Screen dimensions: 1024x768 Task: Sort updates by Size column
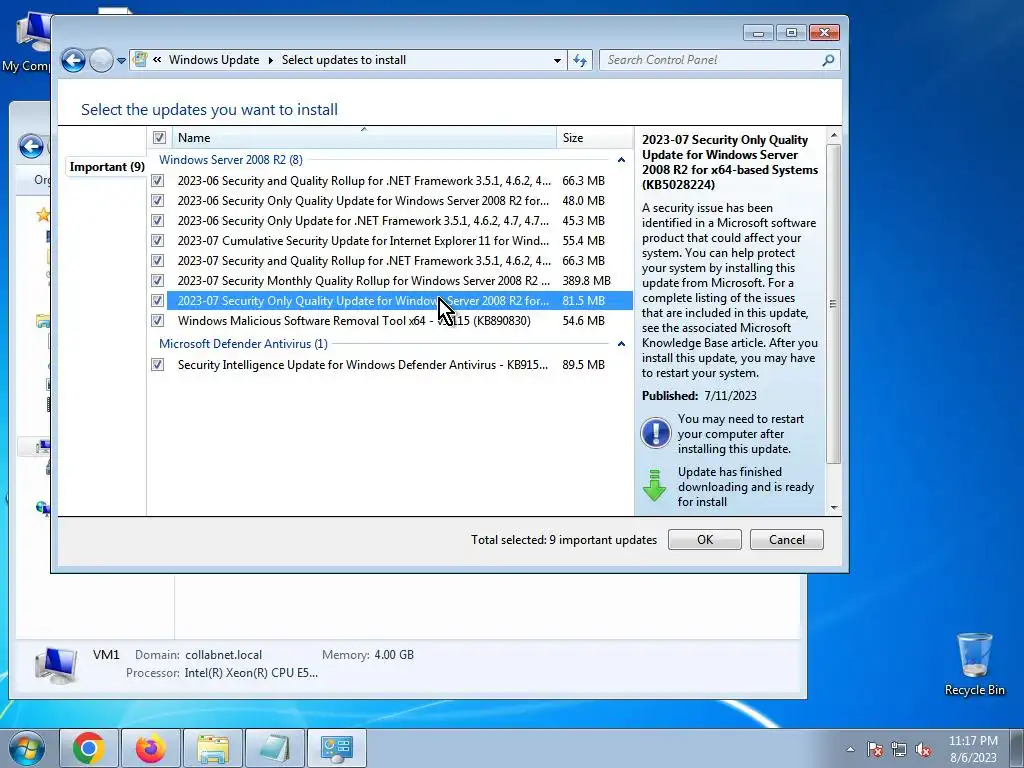click(x=594, y=138)
